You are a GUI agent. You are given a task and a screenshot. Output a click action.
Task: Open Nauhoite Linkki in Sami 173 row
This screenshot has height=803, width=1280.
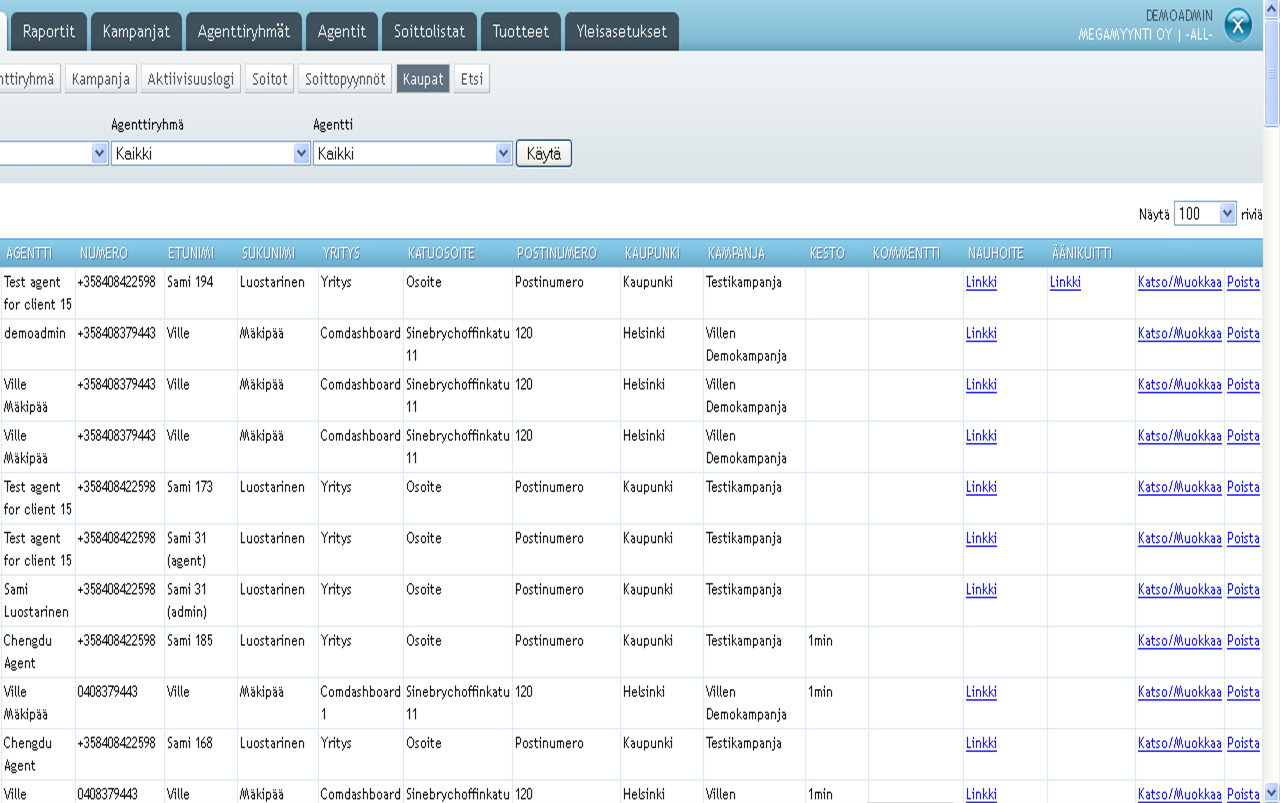click(x=981, y=487)
